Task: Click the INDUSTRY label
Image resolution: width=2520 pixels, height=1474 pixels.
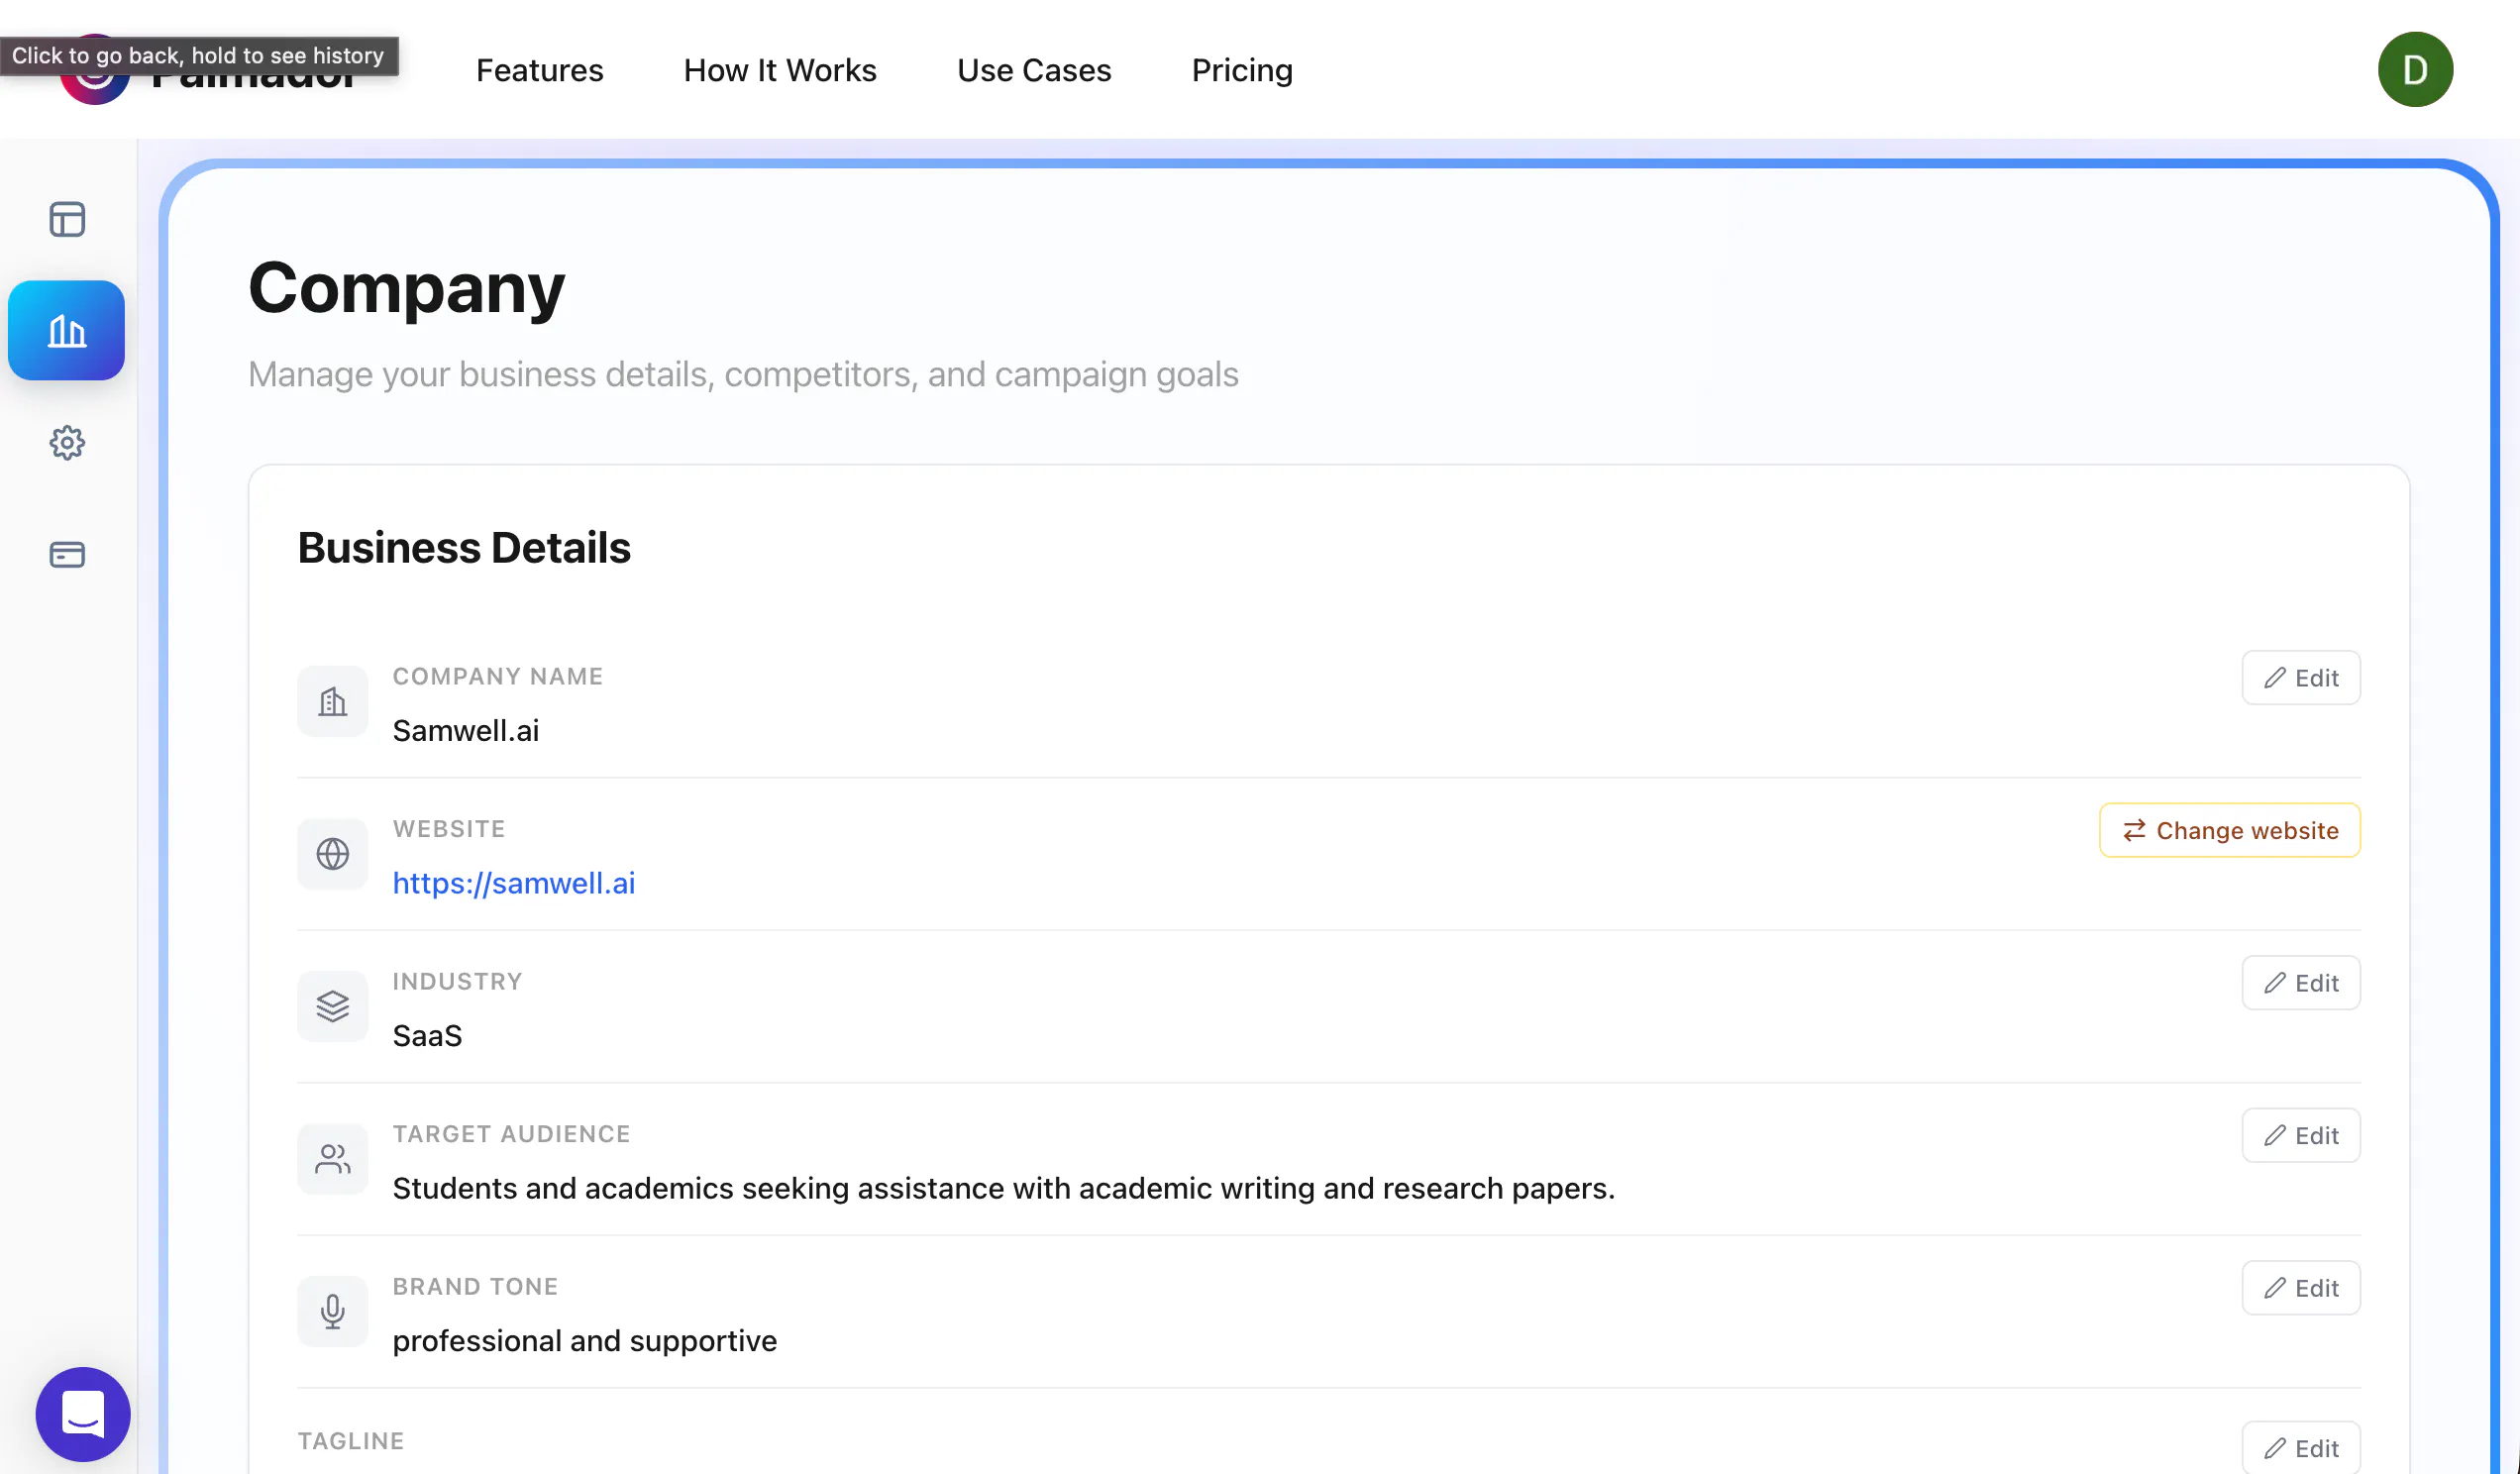Action: point(458,982)
